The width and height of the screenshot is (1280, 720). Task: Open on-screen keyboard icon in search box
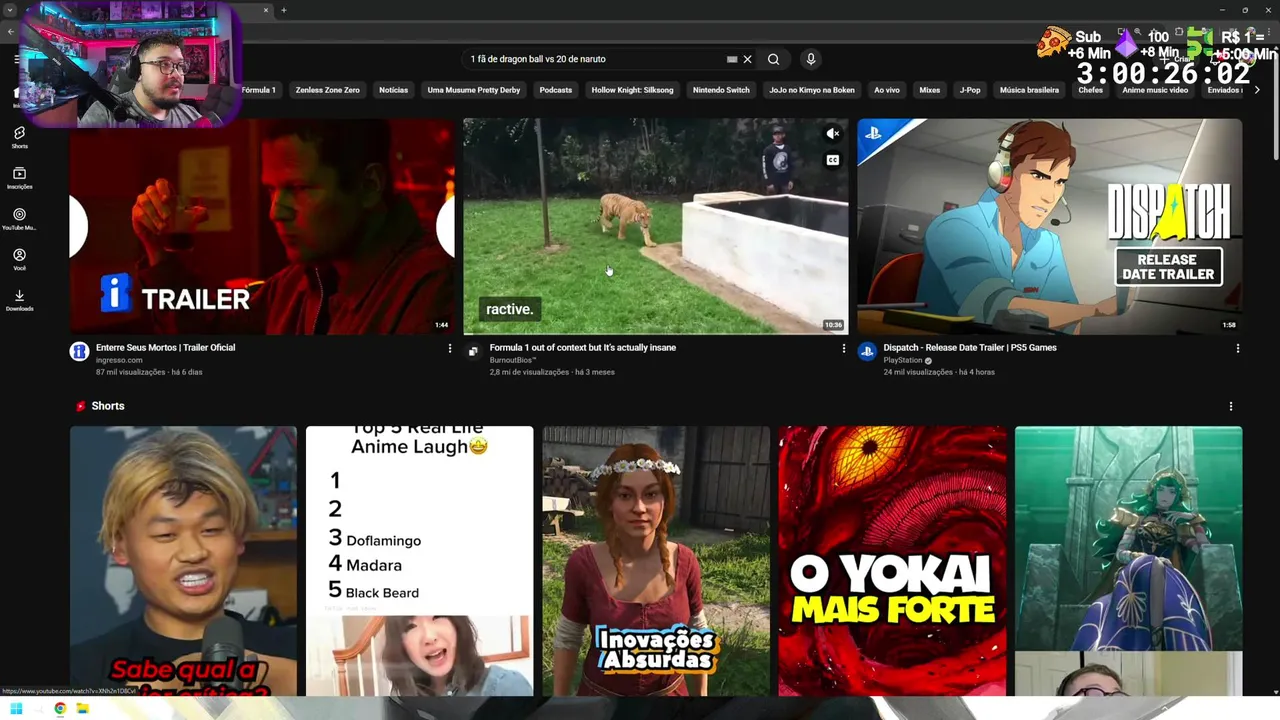pos(732,59)
